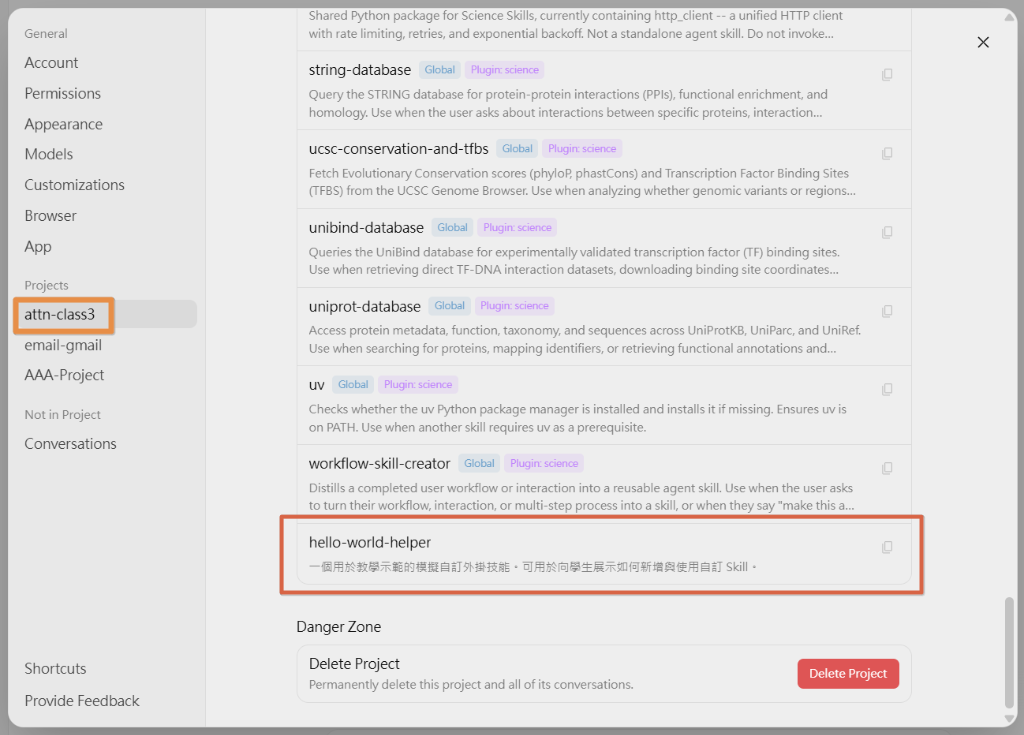Click the Global tag on unibind-database
Image resolution: width=1024 pixels, height=735 pixels.
[452, 227]
